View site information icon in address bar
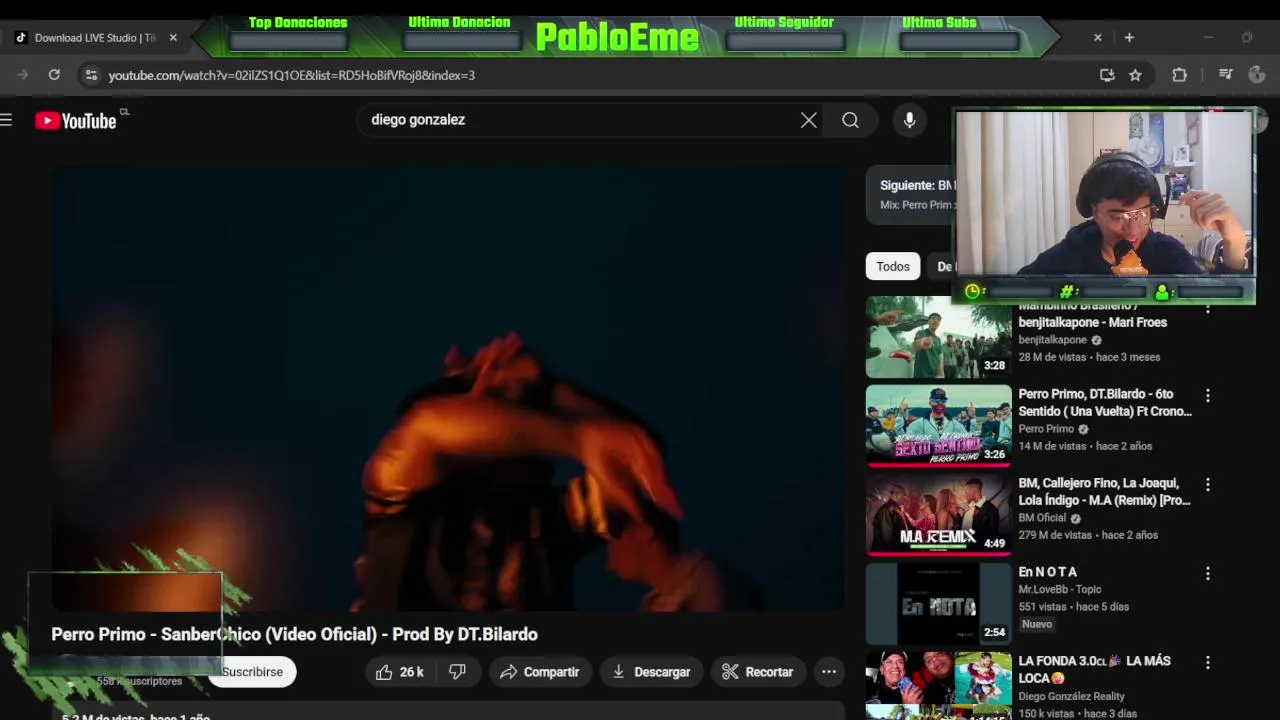The image size is (1280, 720). [91, 75]
